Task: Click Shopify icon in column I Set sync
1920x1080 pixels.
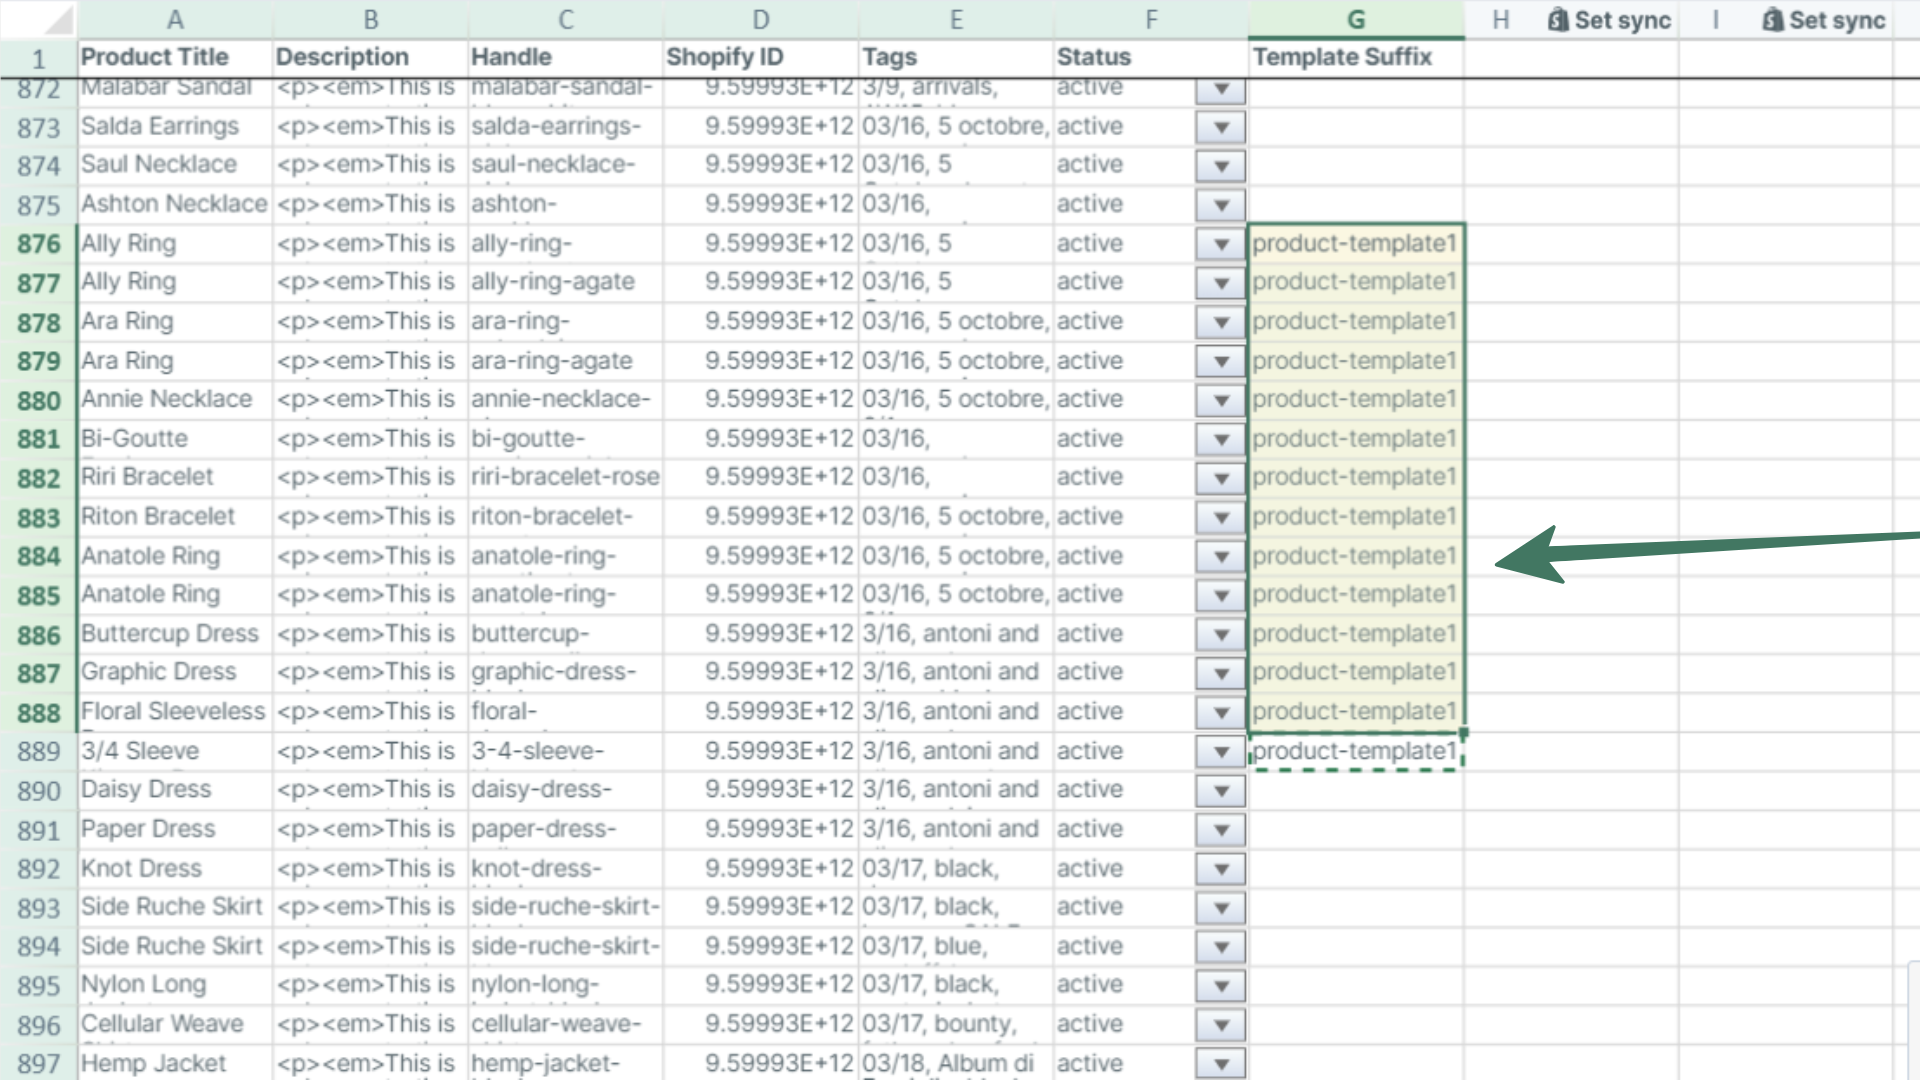Action: click(x=1772, y=20)
